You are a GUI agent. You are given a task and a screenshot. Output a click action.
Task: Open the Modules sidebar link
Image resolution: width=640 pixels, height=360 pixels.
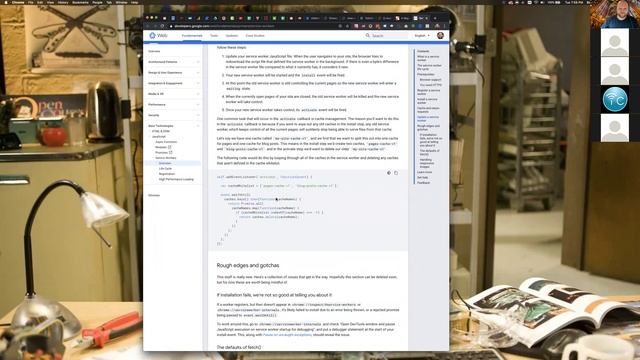(162, 147)
